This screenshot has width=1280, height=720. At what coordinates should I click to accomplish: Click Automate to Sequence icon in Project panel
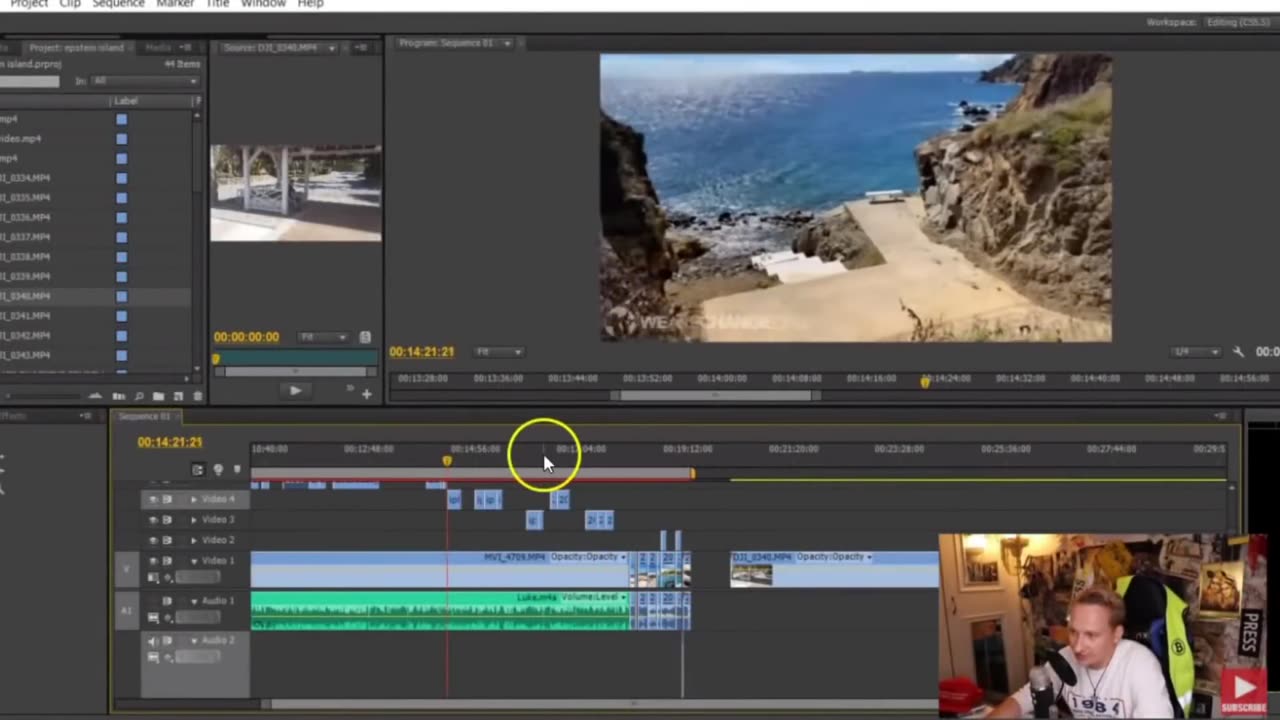[x=119, y=396]
